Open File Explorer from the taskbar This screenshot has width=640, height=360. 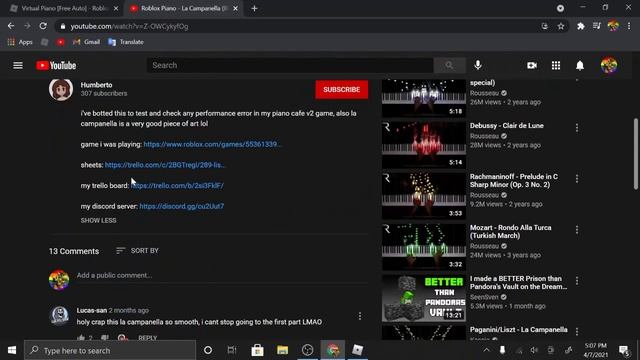coord(282,350)
